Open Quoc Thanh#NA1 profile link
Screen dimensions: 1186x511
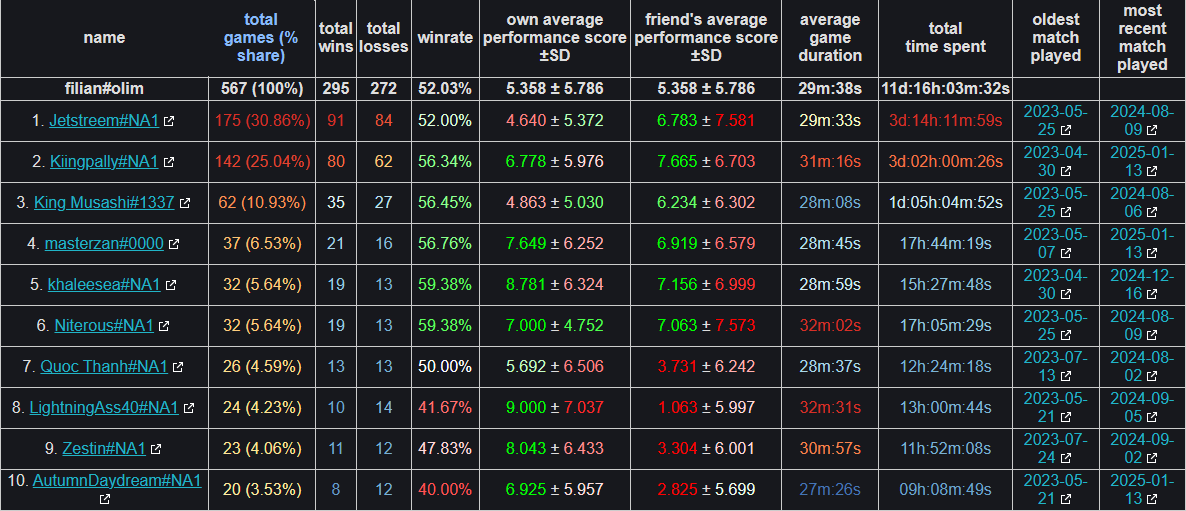pyautogui.click(x=104, y=367)
